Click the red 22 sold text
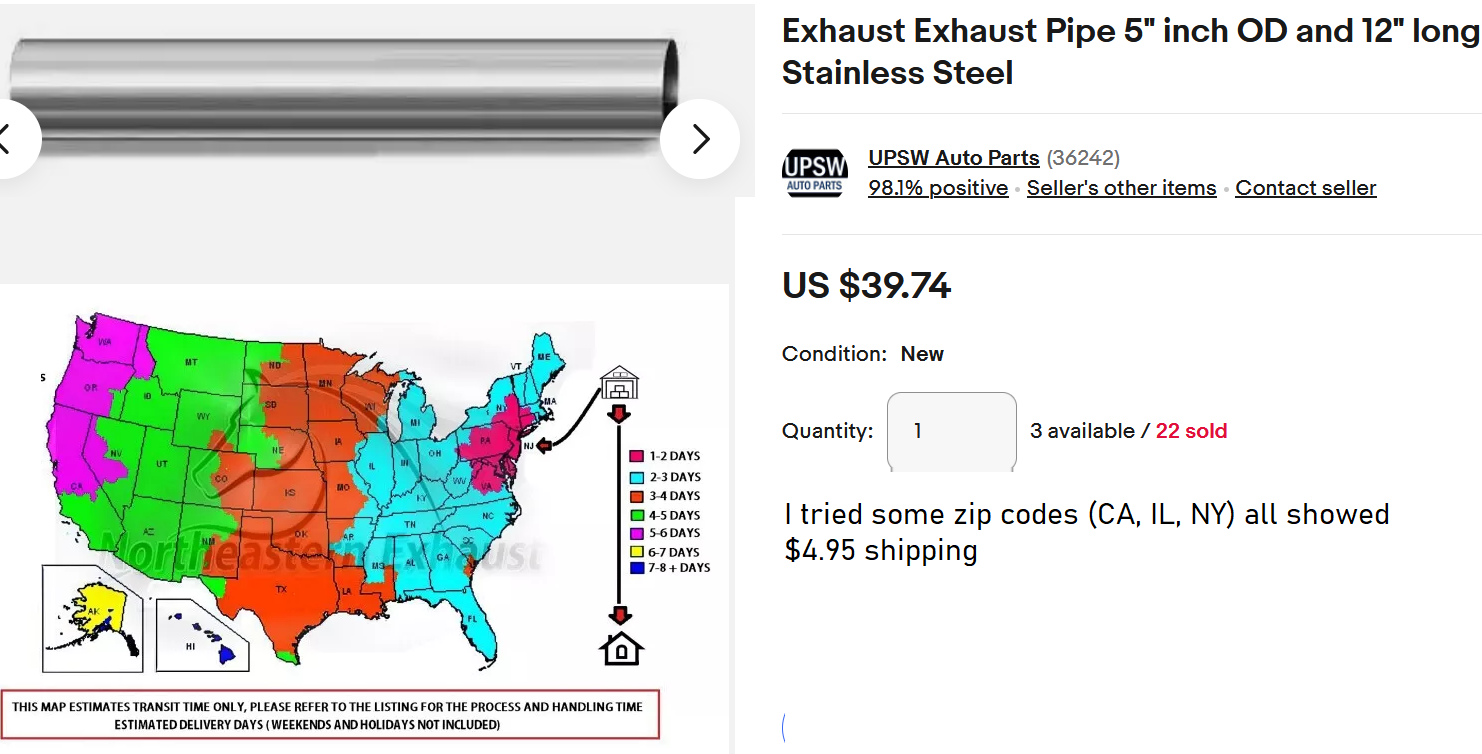Image resolution: width=1482 pixels, height=754 pixels. pos(1191,431)
